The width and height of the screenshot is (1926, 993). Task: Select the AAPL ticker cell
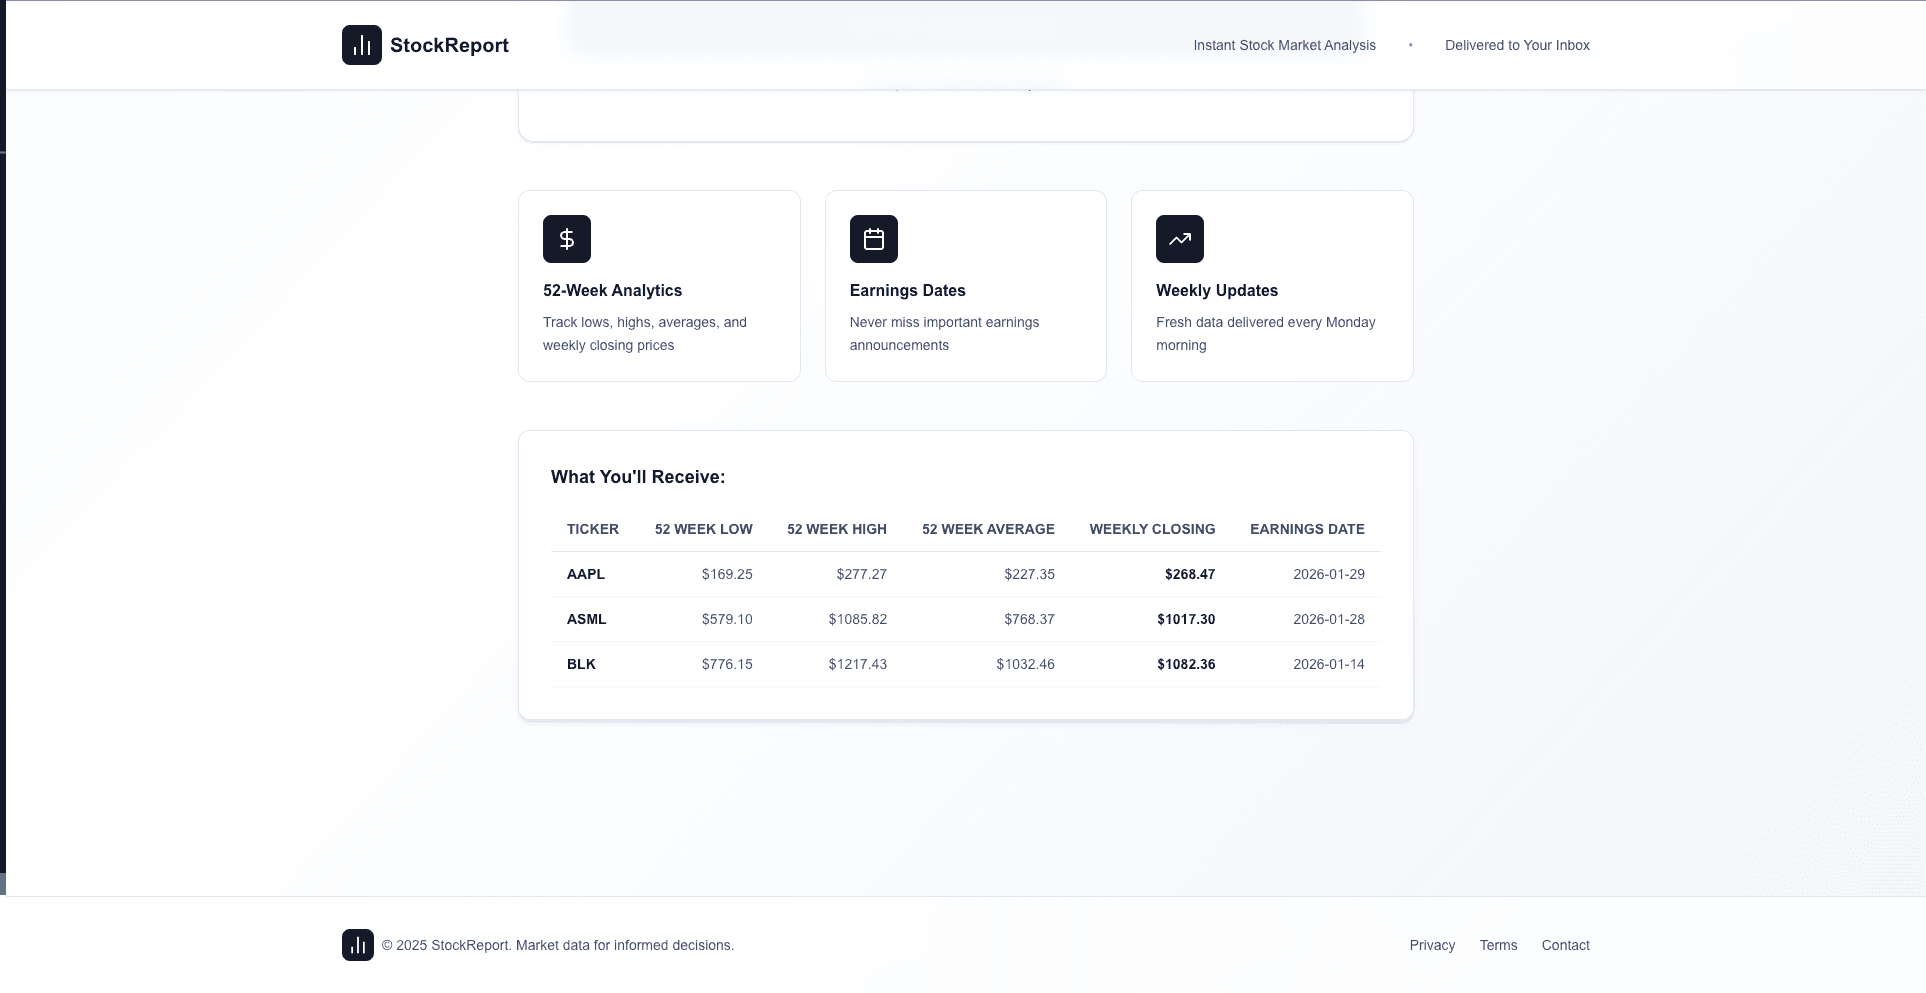pos(586,574)
